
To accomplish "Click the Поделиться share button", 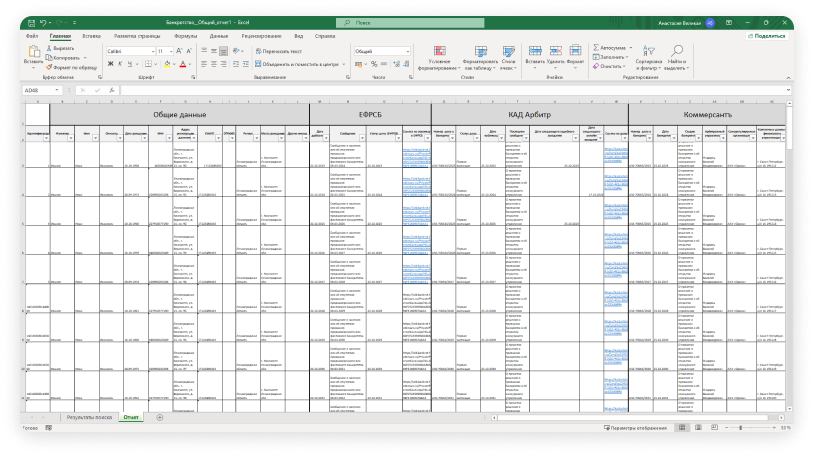I will (x=766, y=36).
